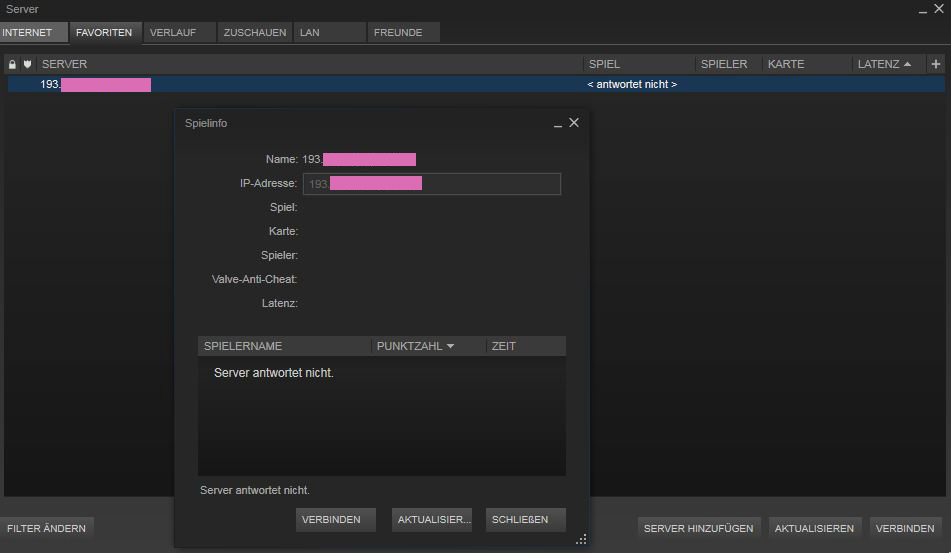The width and height of the screenshot is (951, 553).
Task: Click the VAC shield column icon
Action: click(27, 64)
